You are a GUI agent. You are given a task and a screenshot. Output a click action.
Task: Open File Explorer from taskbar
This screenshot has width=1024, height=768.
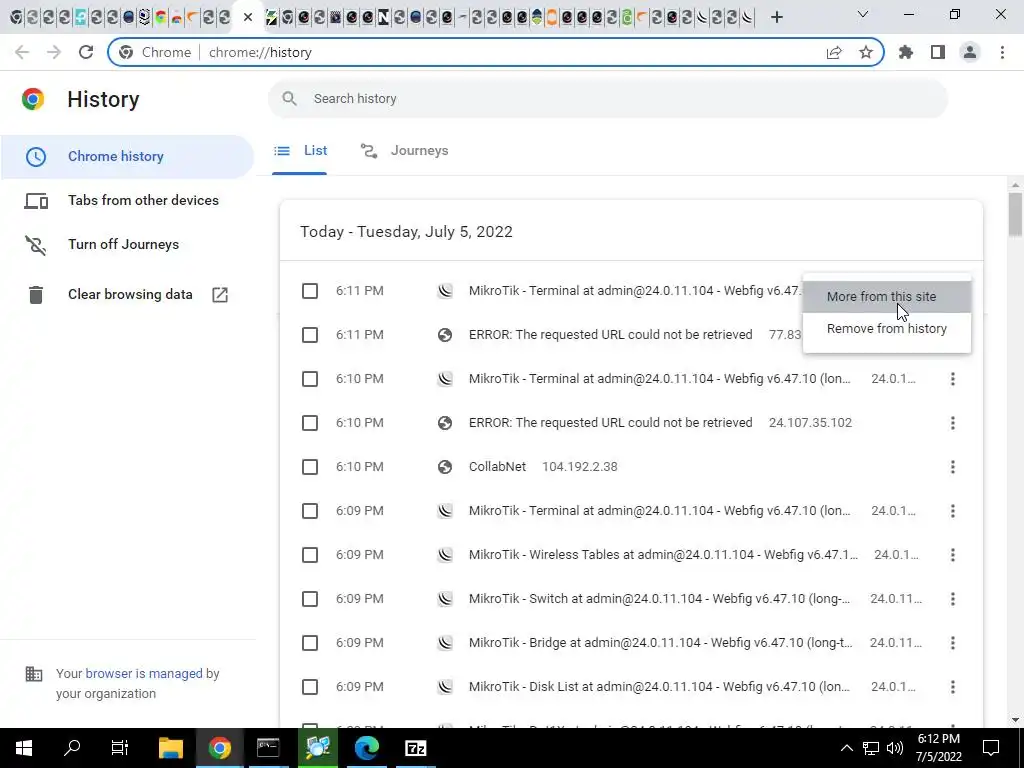(171, 748)
